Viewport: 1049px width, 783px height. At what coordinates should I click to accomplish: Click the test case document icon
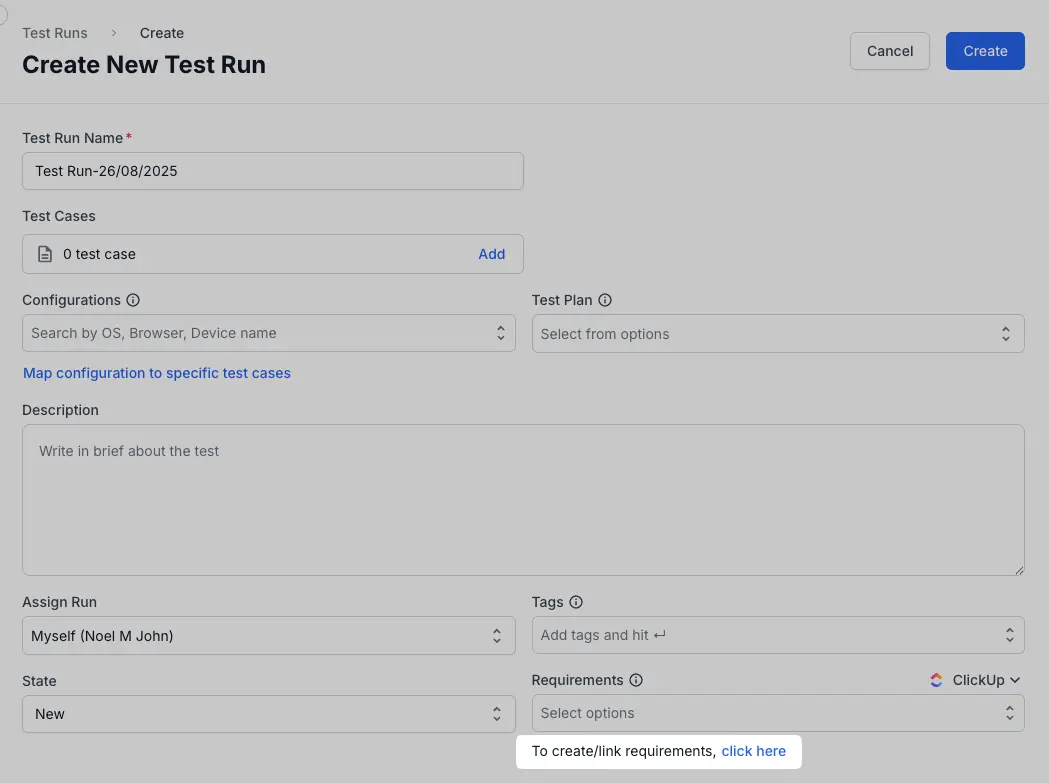pyautogui.click(x=45, y=254)
